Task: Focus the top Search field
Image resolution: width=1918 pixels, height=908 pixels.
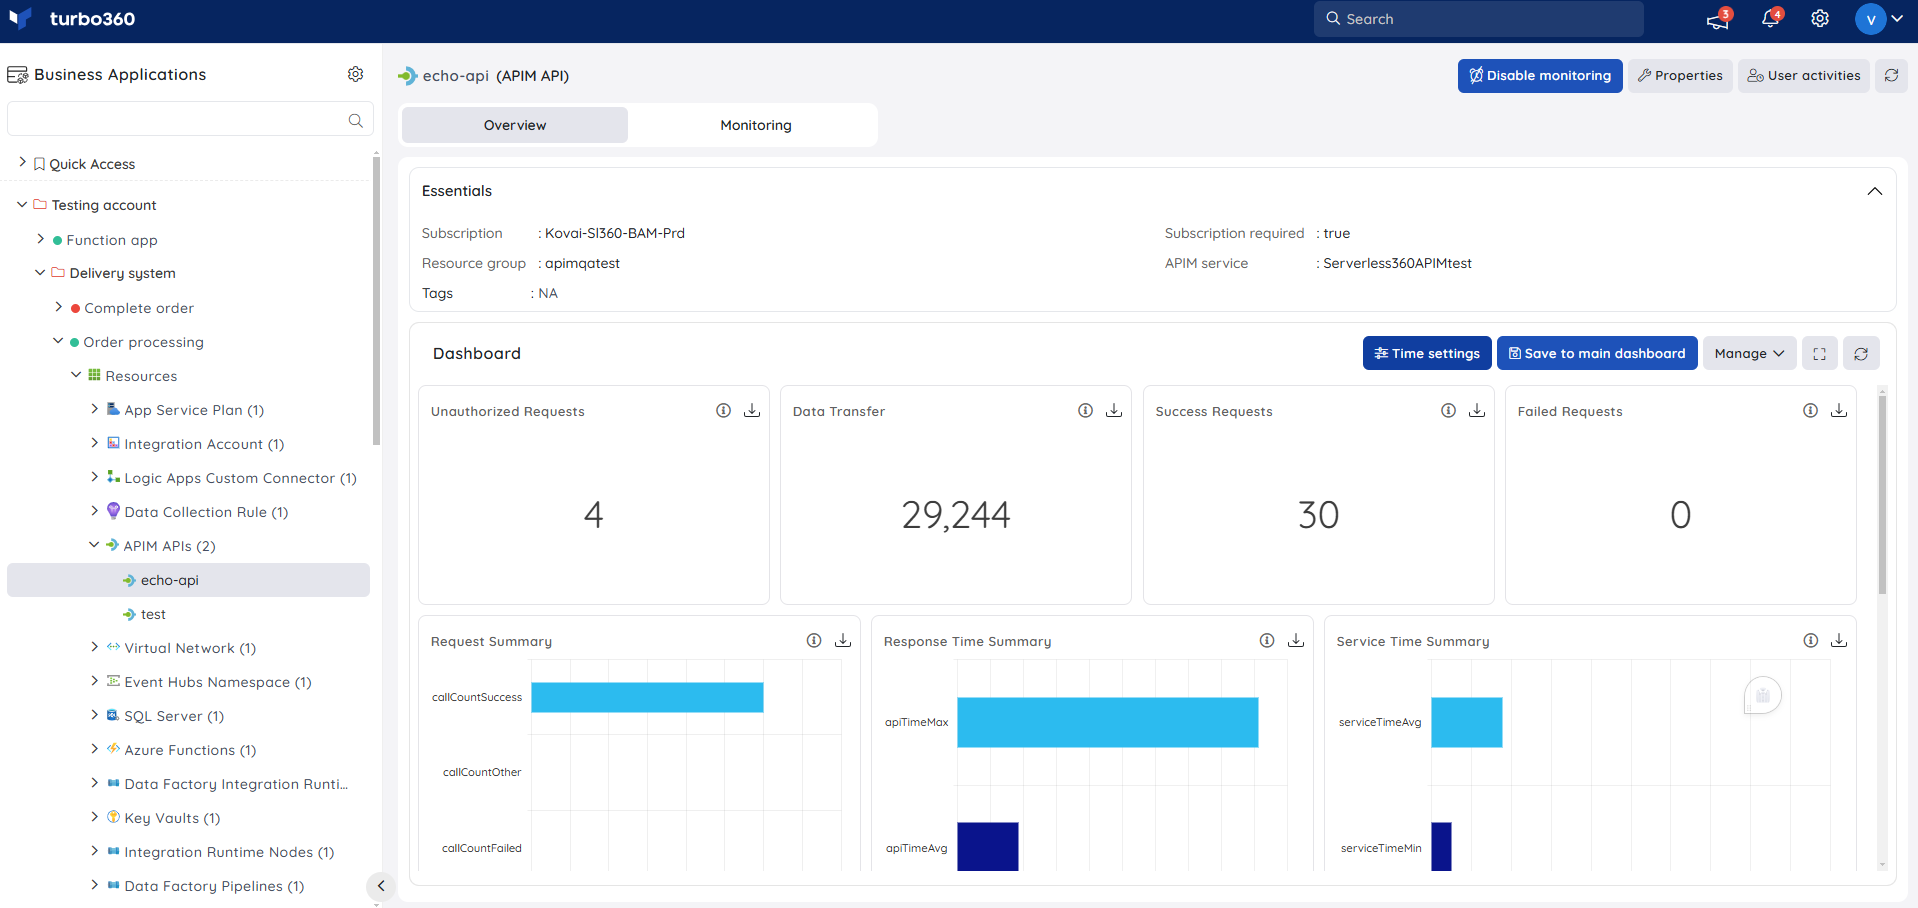Action: (1478, 19)
